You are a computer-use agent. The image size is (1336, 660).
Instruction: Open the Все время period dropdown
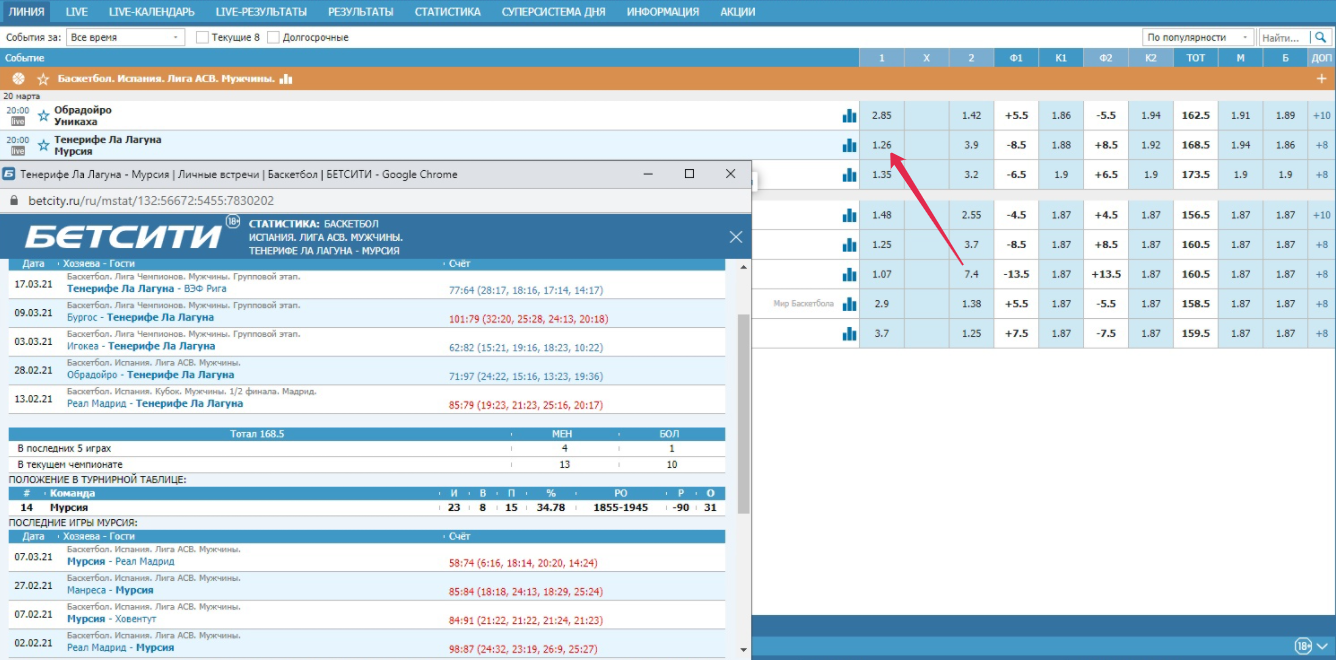tap(125, 38)
